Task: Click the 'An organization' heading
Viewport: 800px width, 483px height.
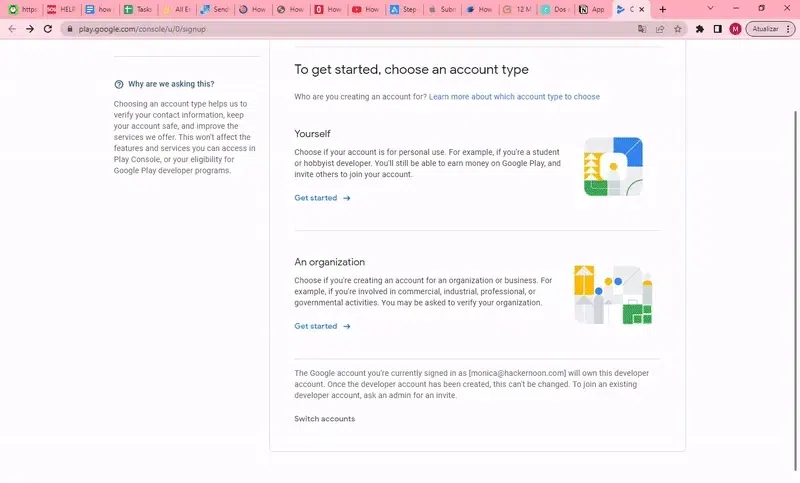Action: tap(330, 262)
